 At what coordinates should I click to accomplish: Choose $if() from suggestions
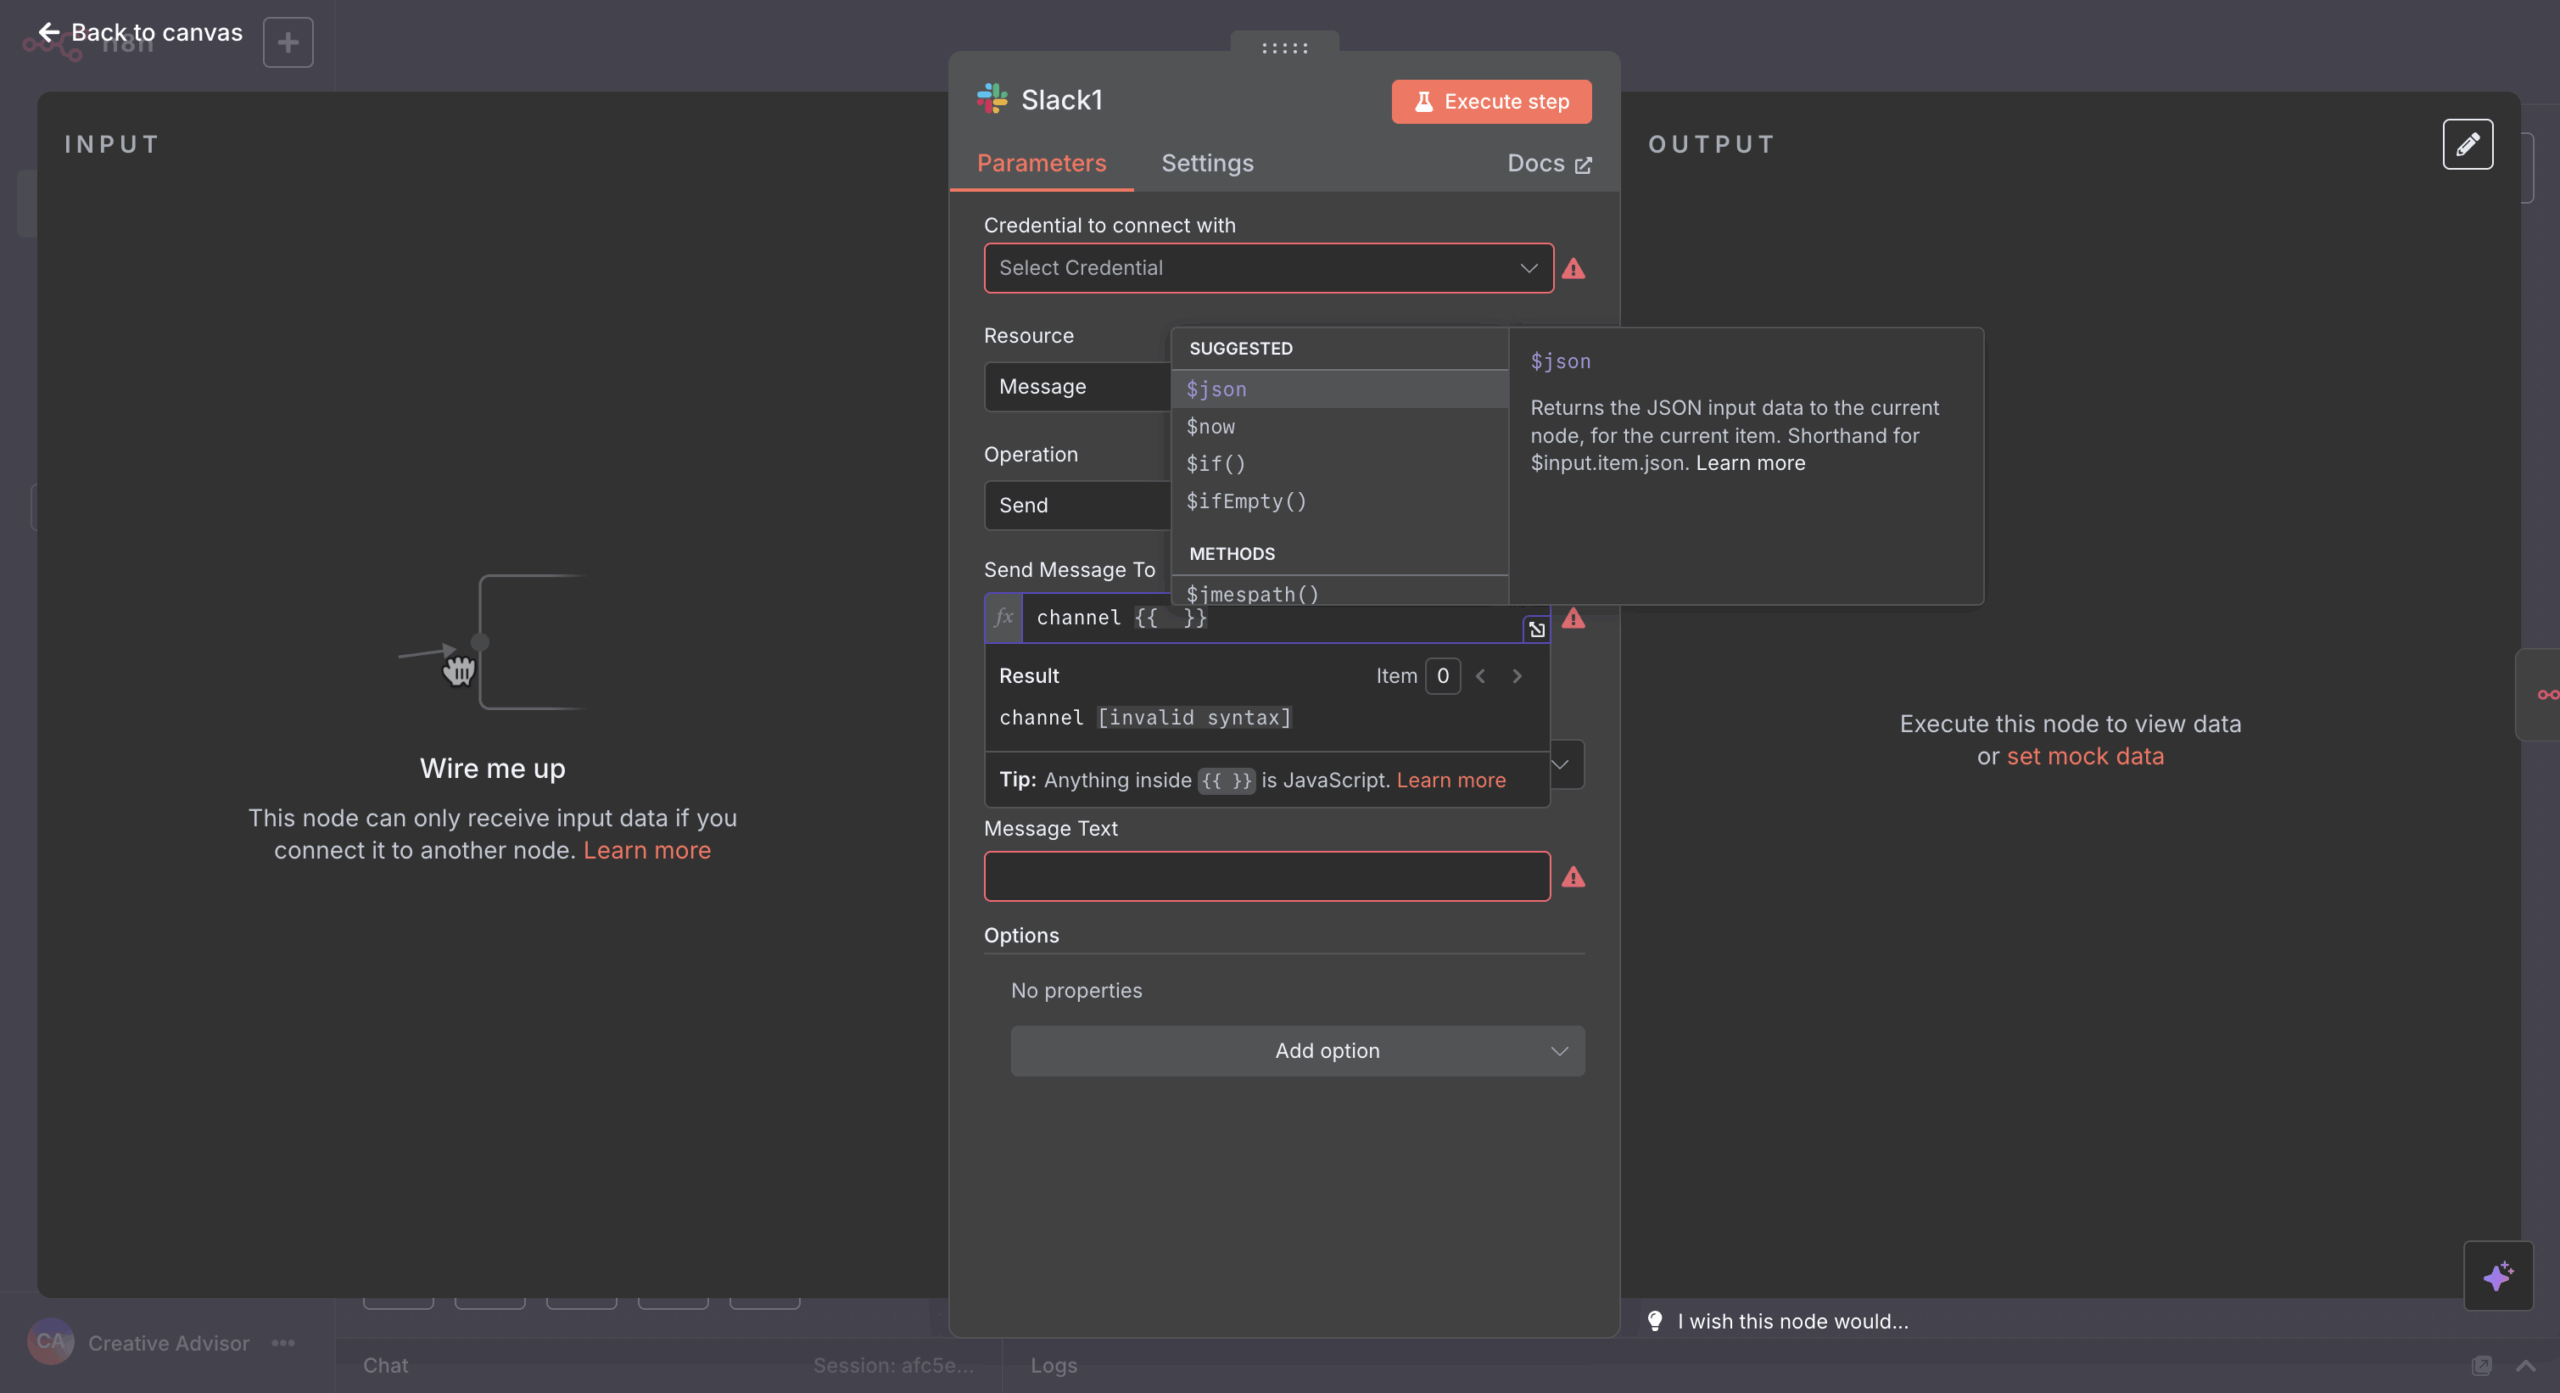[x=1339, y=463]
